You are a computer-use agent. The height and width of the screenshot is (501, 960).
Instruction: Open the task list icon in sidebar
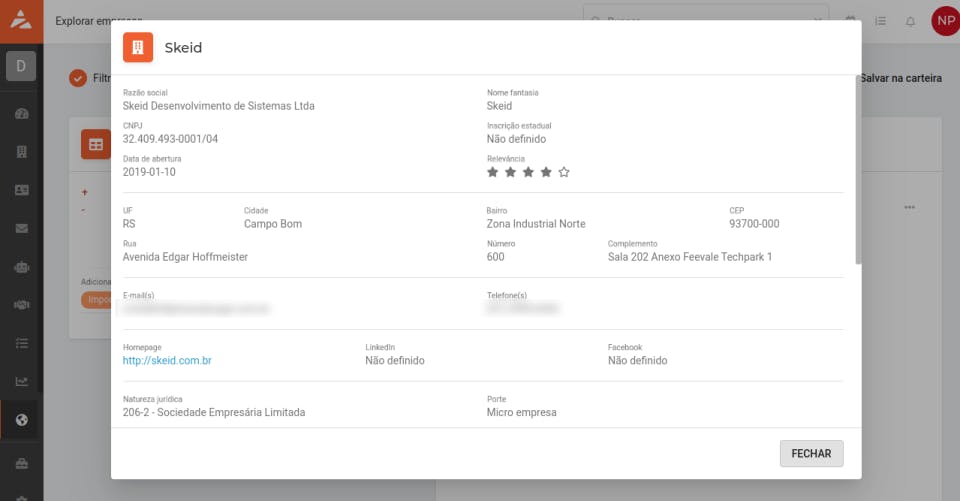point(21,343)
